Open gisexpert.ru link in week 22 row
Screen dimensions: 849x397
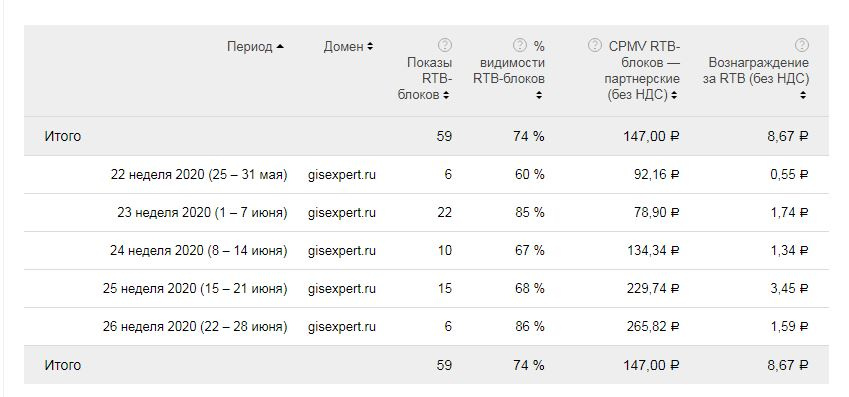click(x=342, y=175)
